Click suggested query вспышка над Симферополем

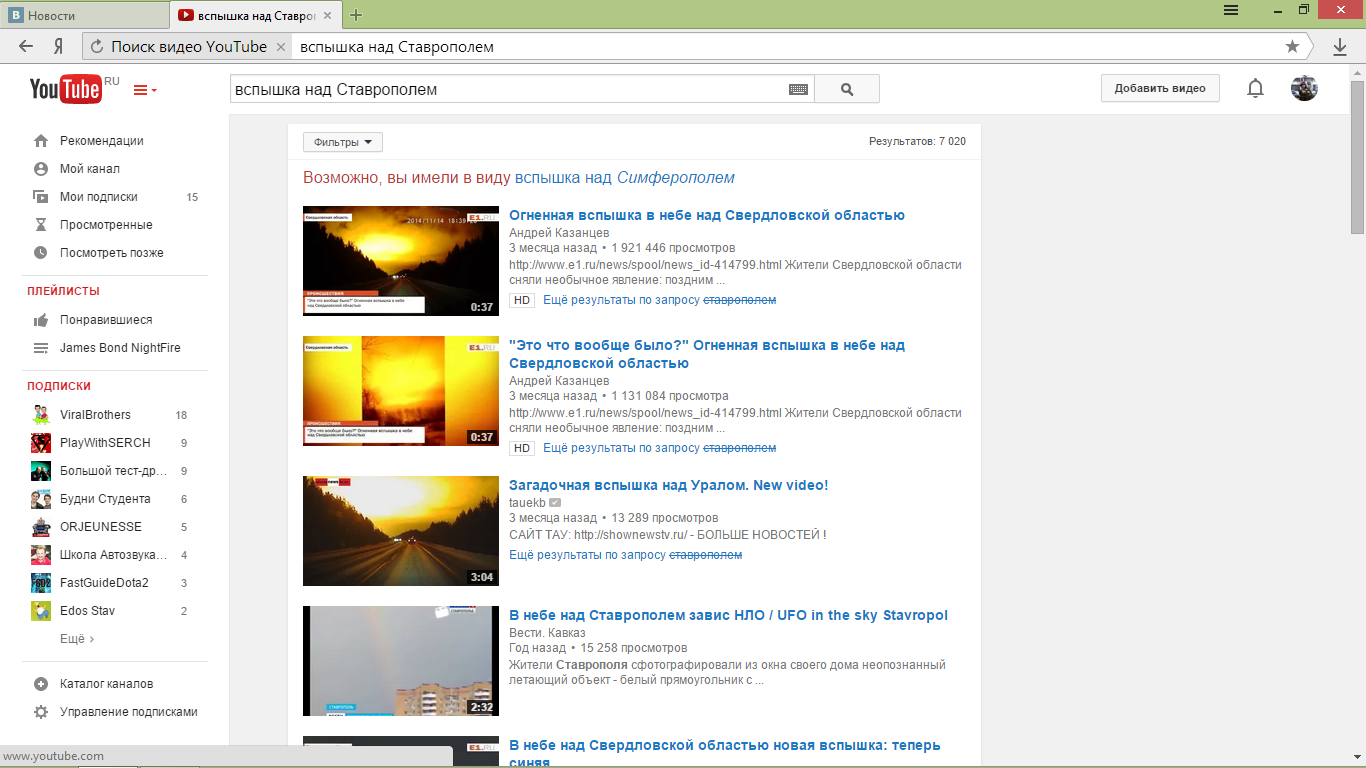(625, 178)
